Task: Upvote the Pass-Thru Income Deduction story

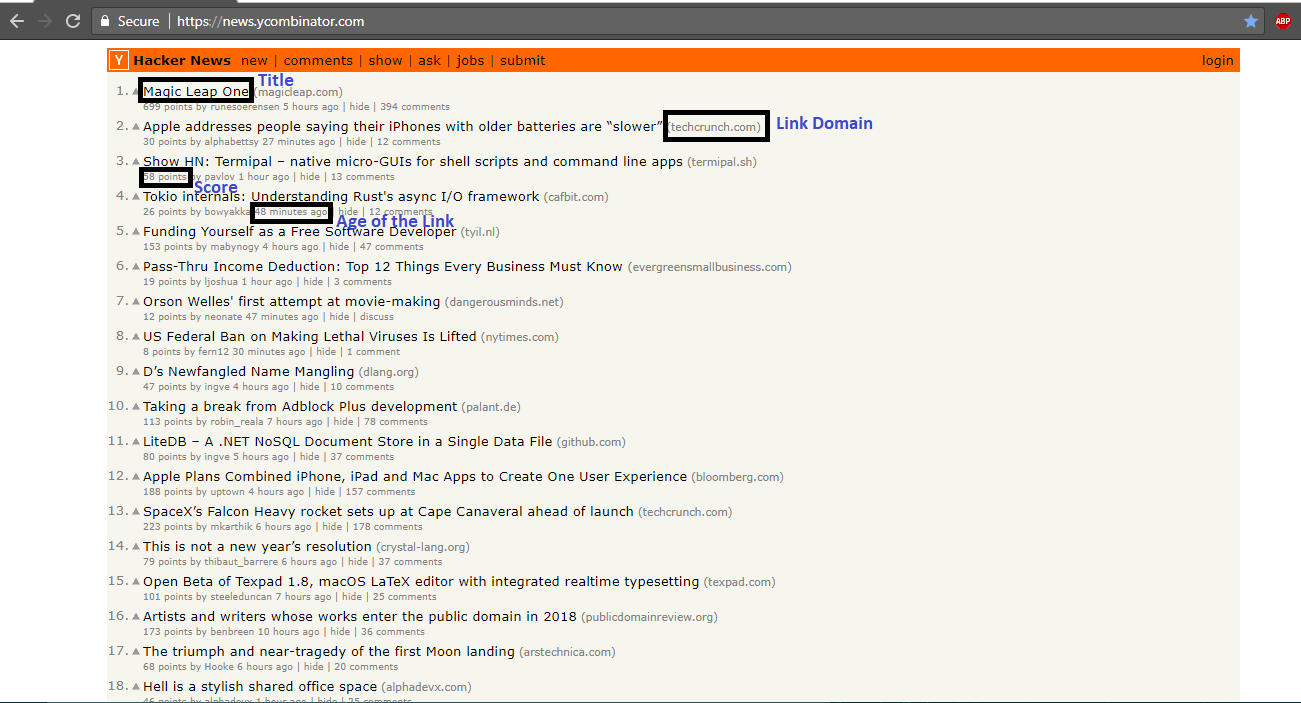Action: pos(136,267)
